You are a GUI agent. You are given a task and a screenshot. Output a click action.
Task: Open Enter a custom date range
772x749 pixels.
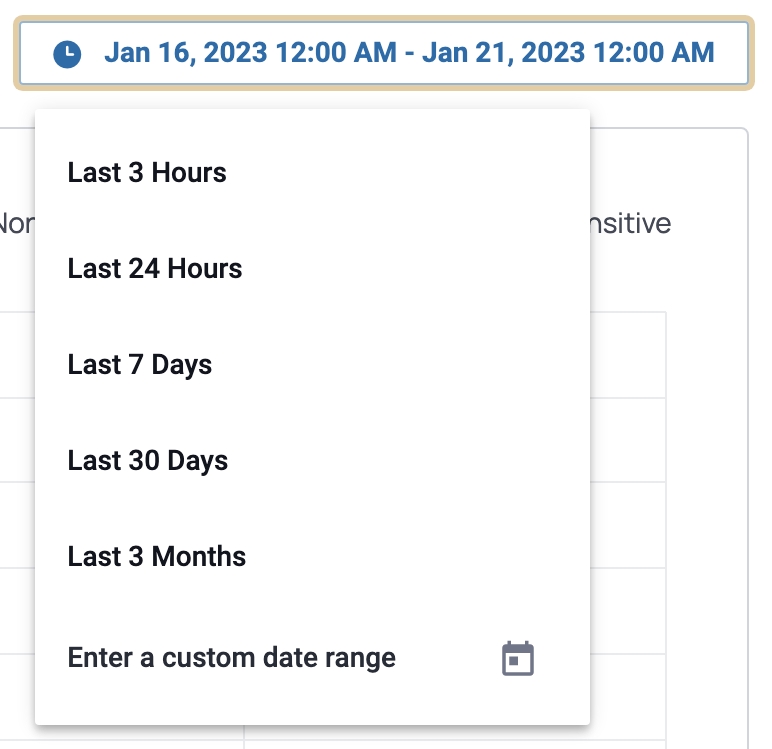click(232, 658)
